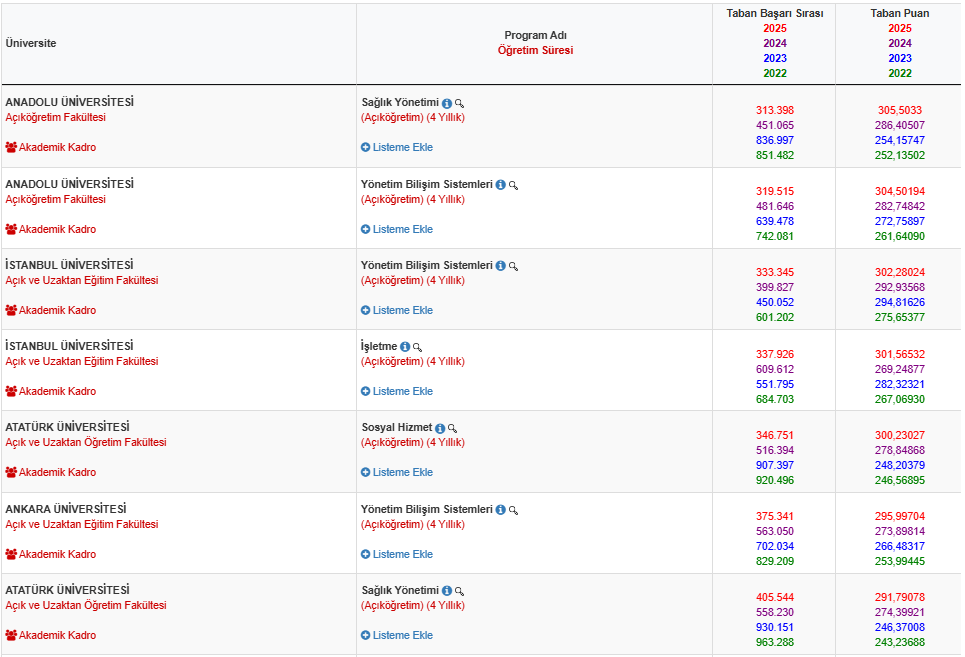Screen dimensions: 965x657
Task: Click magnifier for Ankara Yönetim Bilişim Sistemleri
Action: 513,510
